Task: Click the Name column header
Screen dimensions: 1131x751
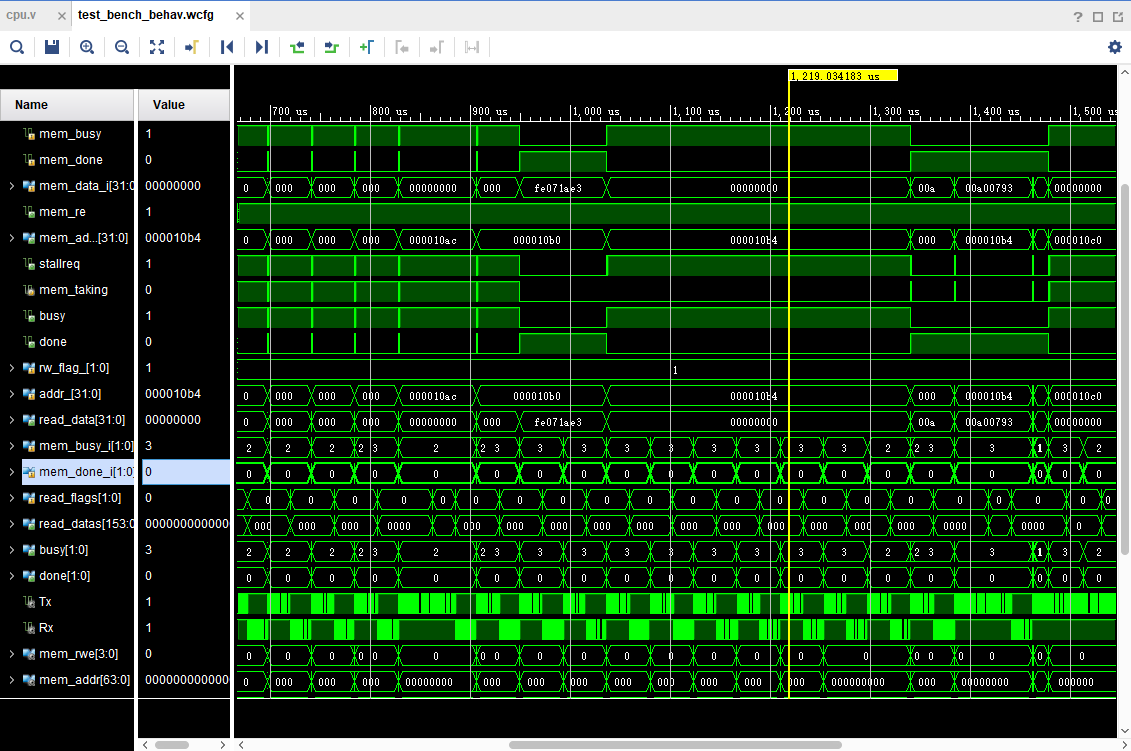Action: click(67, 105)
